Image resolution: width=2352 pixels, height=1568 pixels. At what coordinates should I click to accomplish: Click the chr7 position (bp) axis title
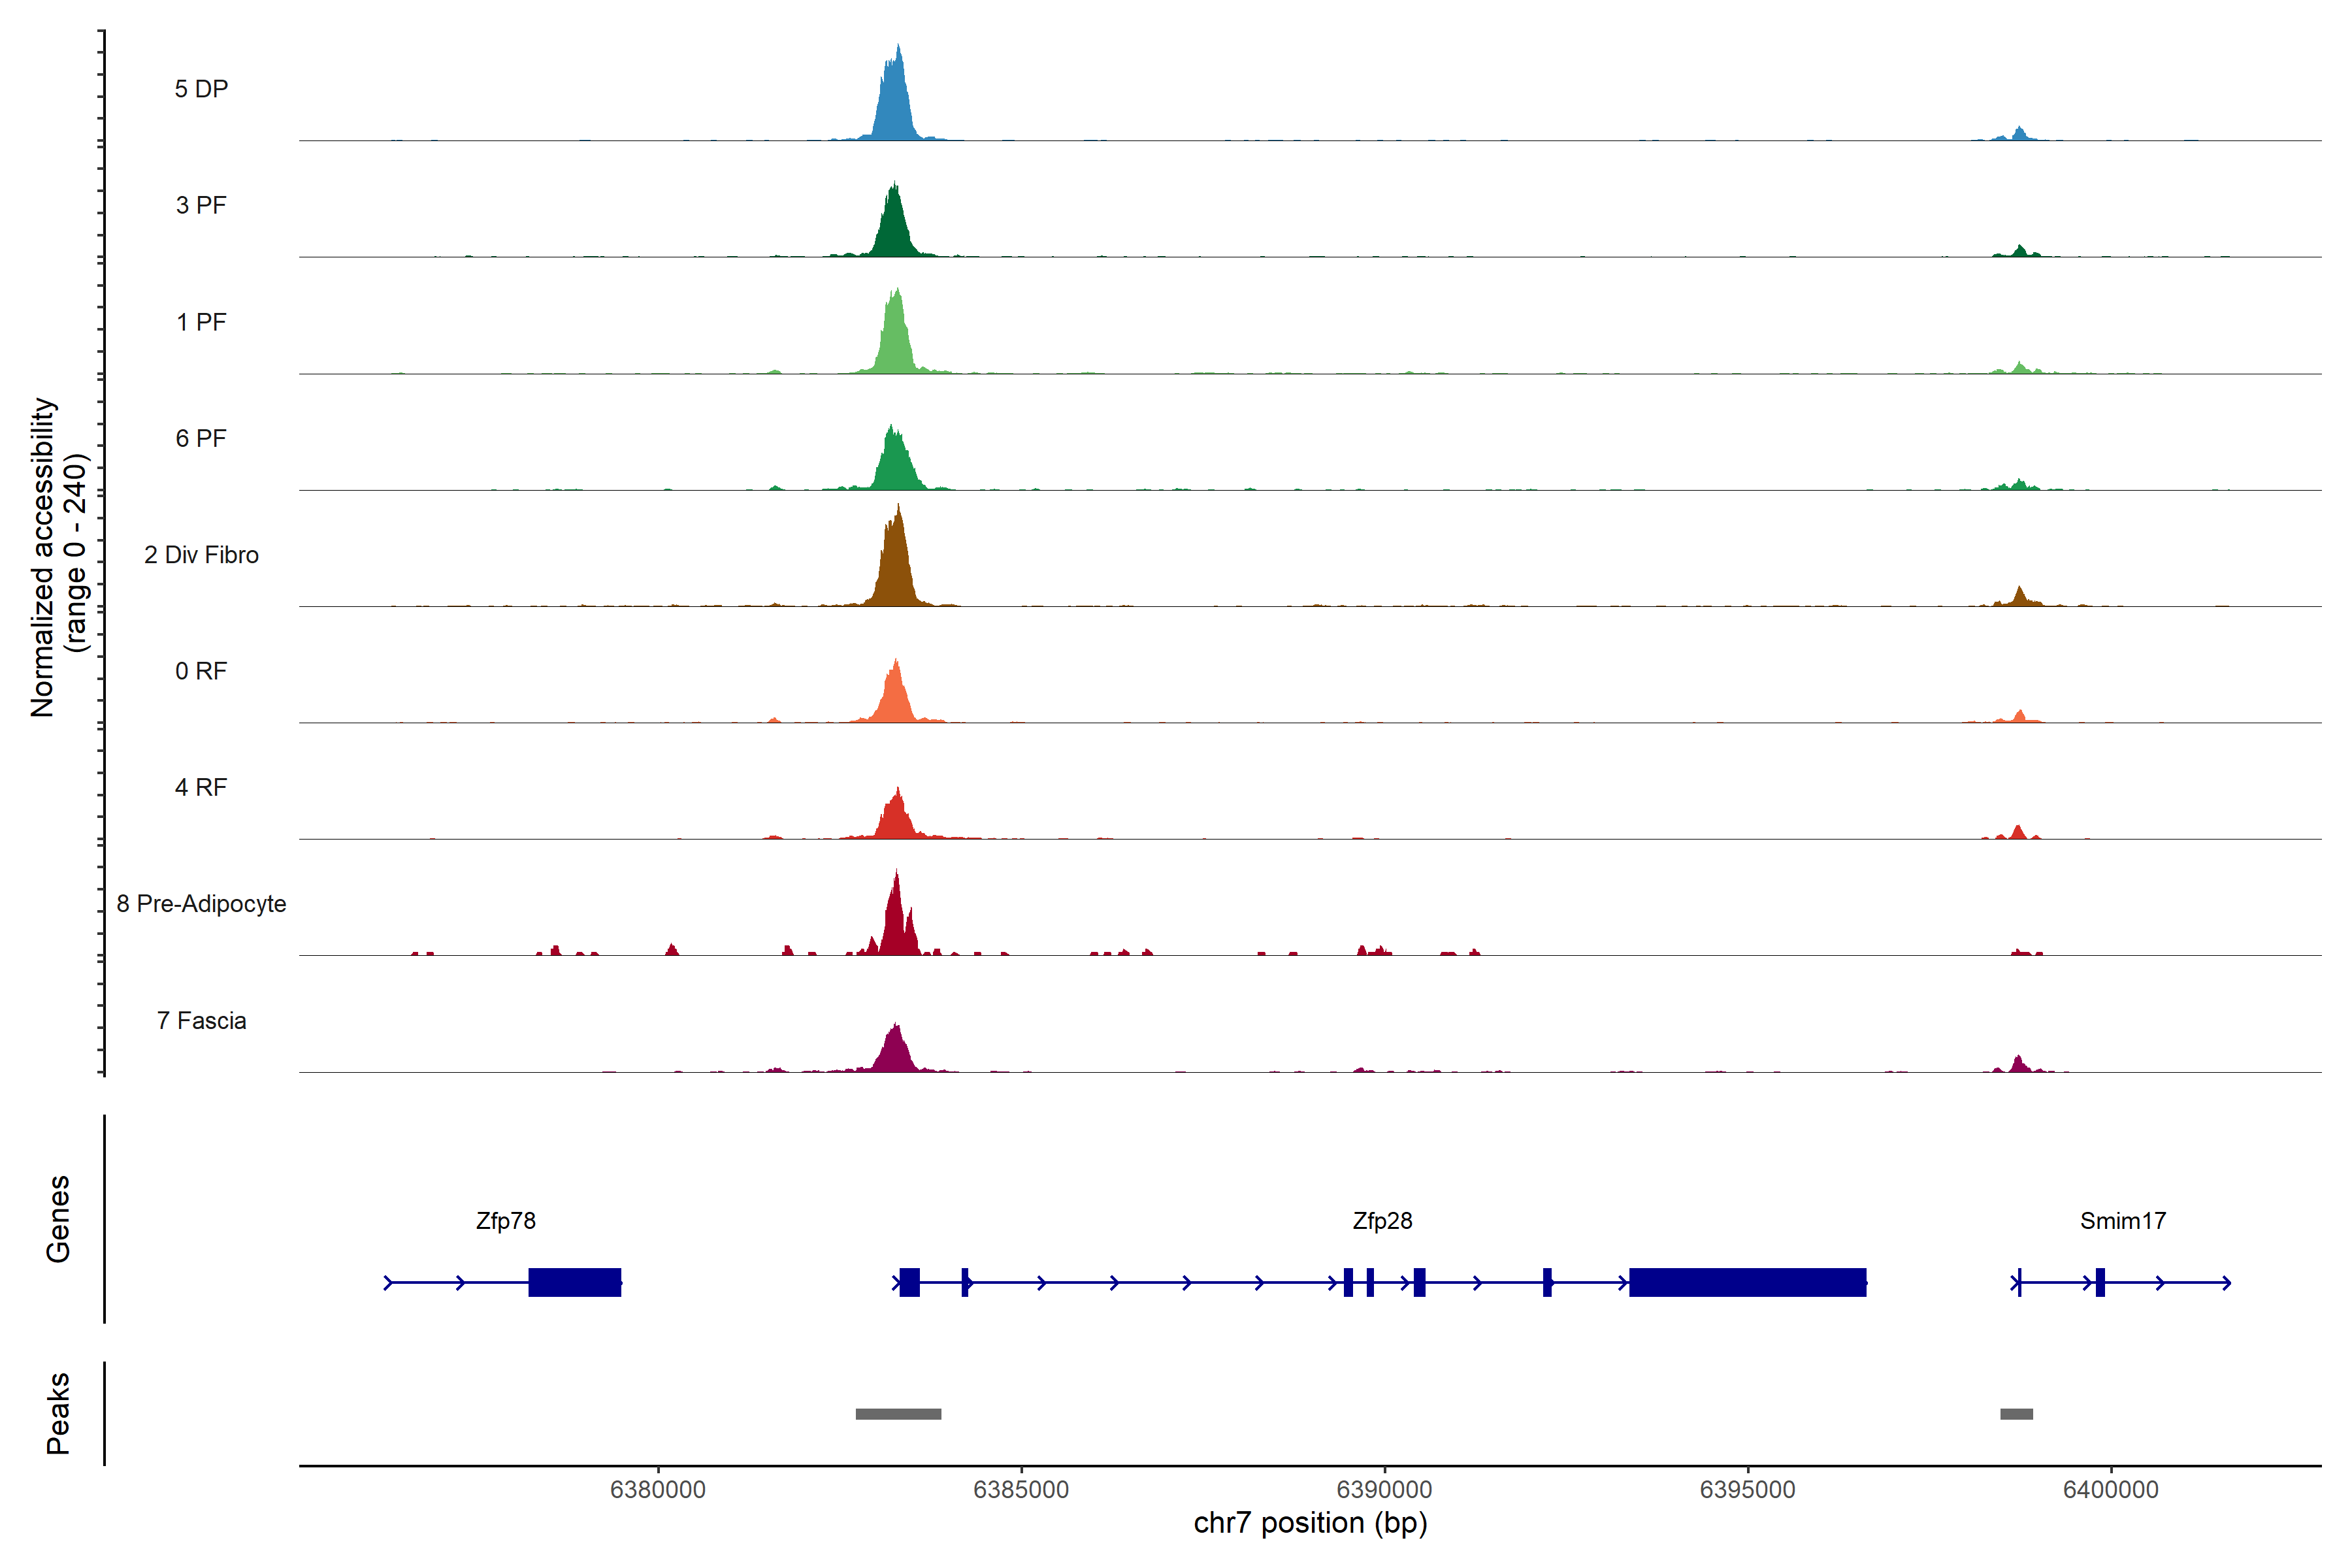pos(1310,1523)
